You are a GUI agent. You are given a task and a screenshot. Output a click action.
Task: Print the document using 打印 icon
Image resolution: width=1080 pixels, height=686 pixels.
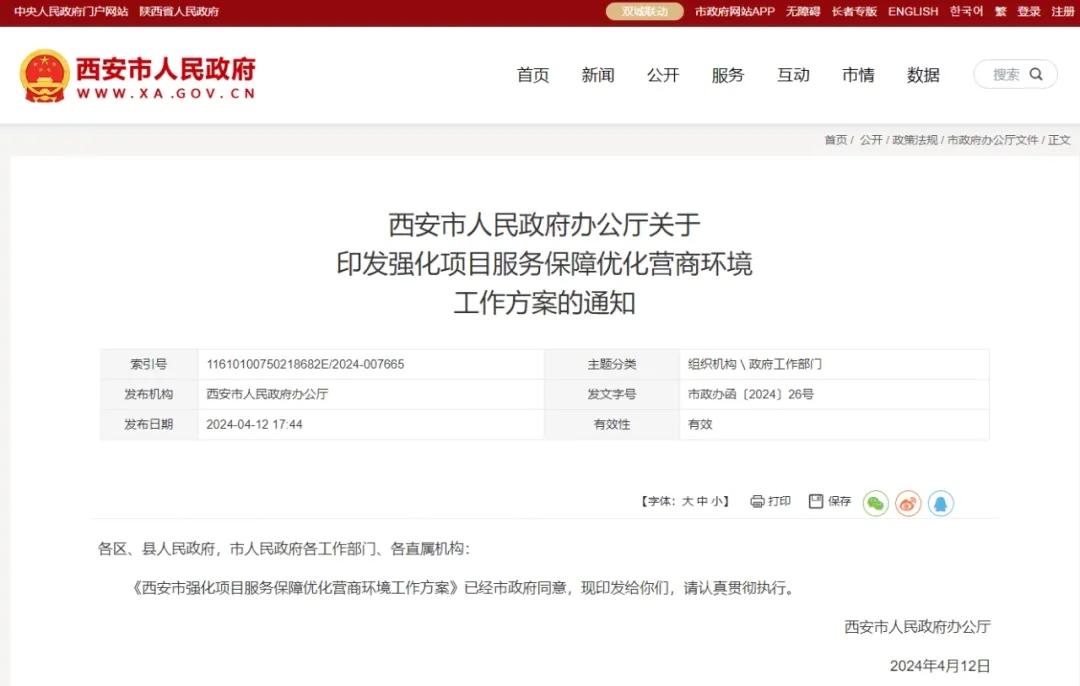pos(770,501)
